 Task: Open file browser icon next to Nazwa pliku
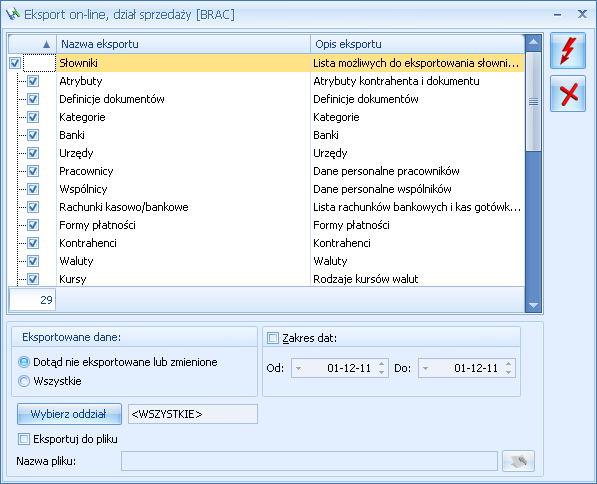click(518, 461)
